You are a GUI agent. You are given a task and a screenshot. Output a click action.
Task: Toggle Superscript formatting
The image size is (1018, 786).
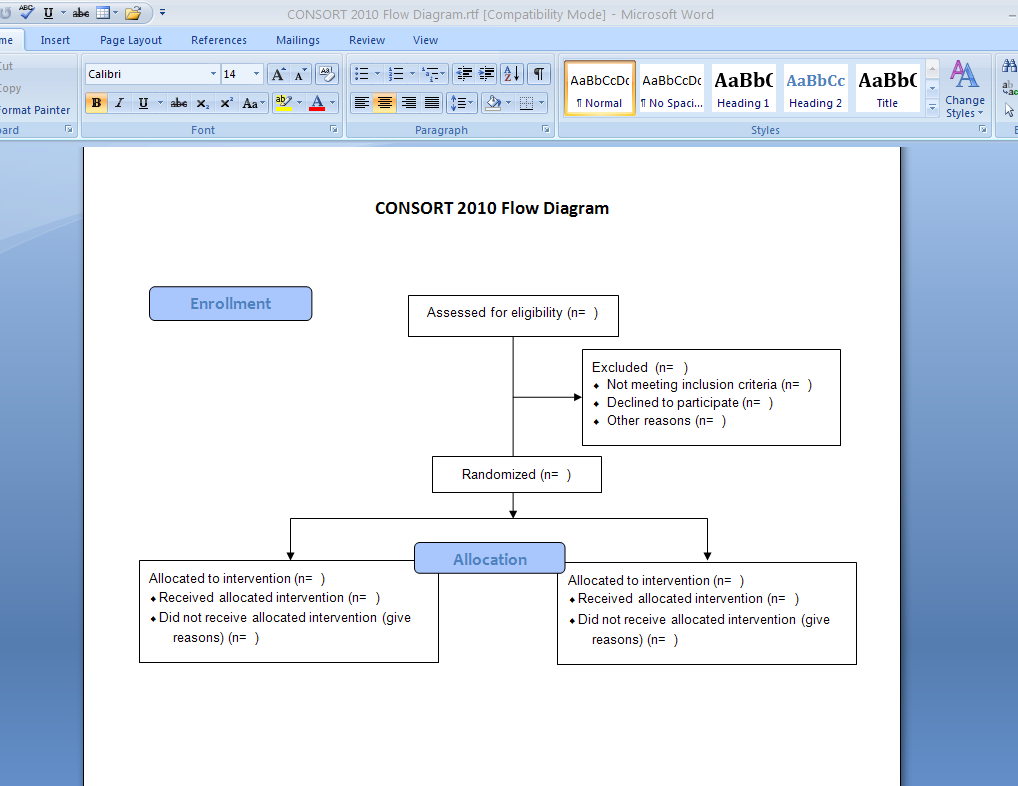(227, 103)
